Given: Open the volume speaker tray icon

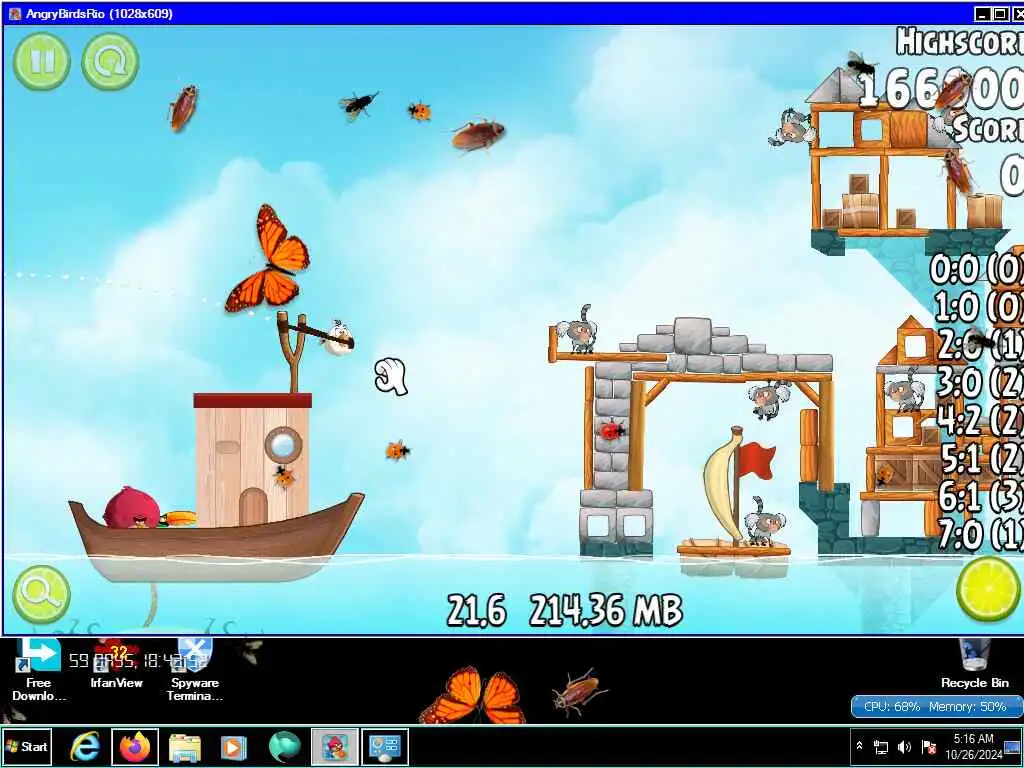Looking at the screenshot, I should tap(904, 746).
